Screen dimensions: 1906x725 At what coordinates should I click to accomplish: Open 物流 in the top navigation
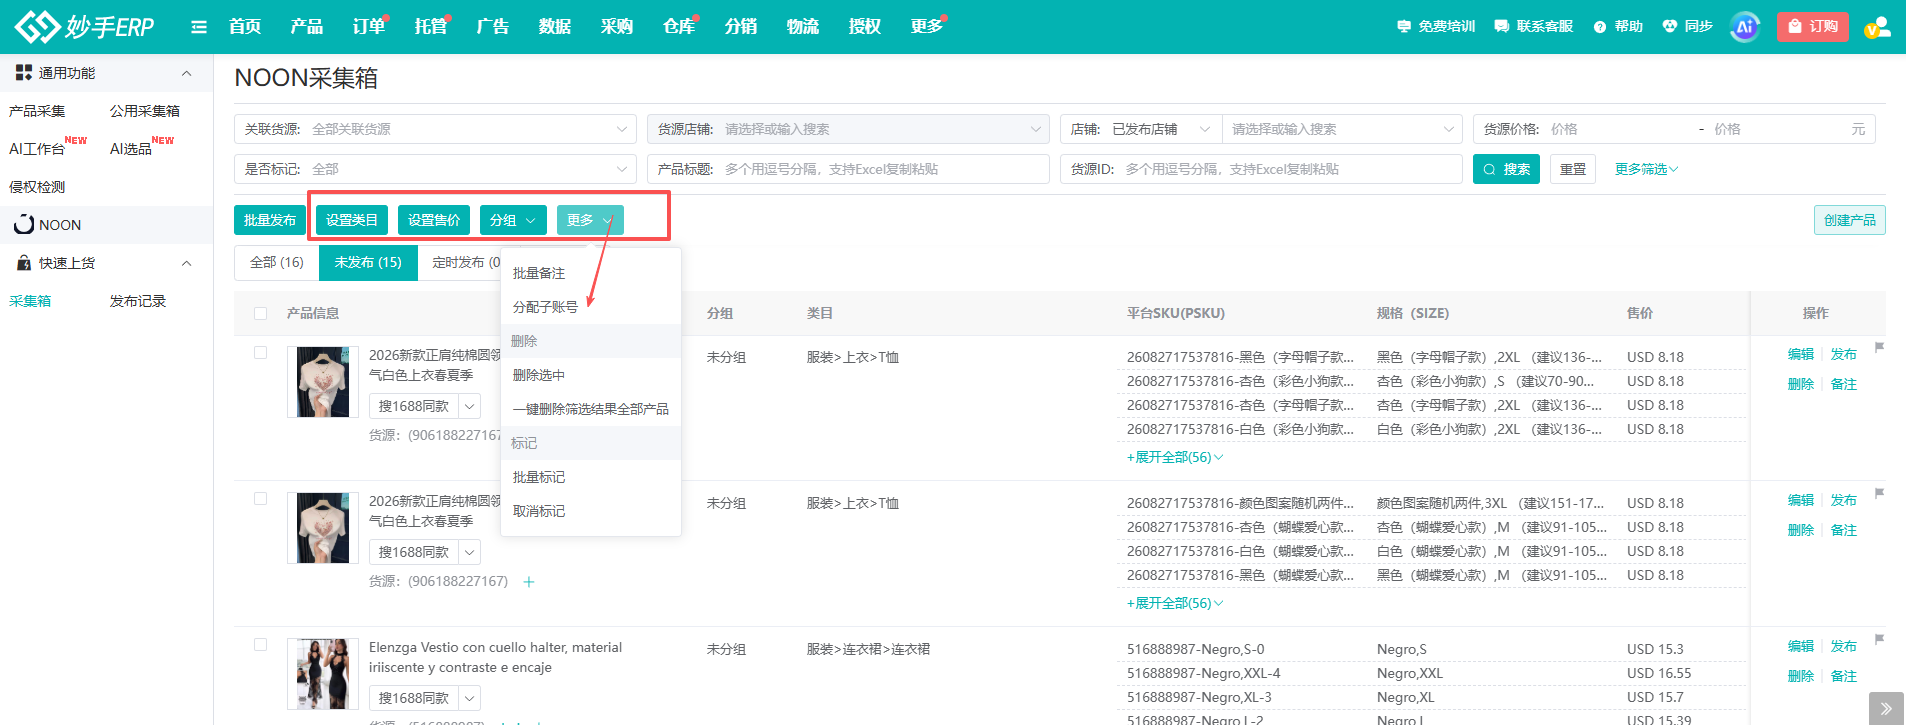pos(803,27)
